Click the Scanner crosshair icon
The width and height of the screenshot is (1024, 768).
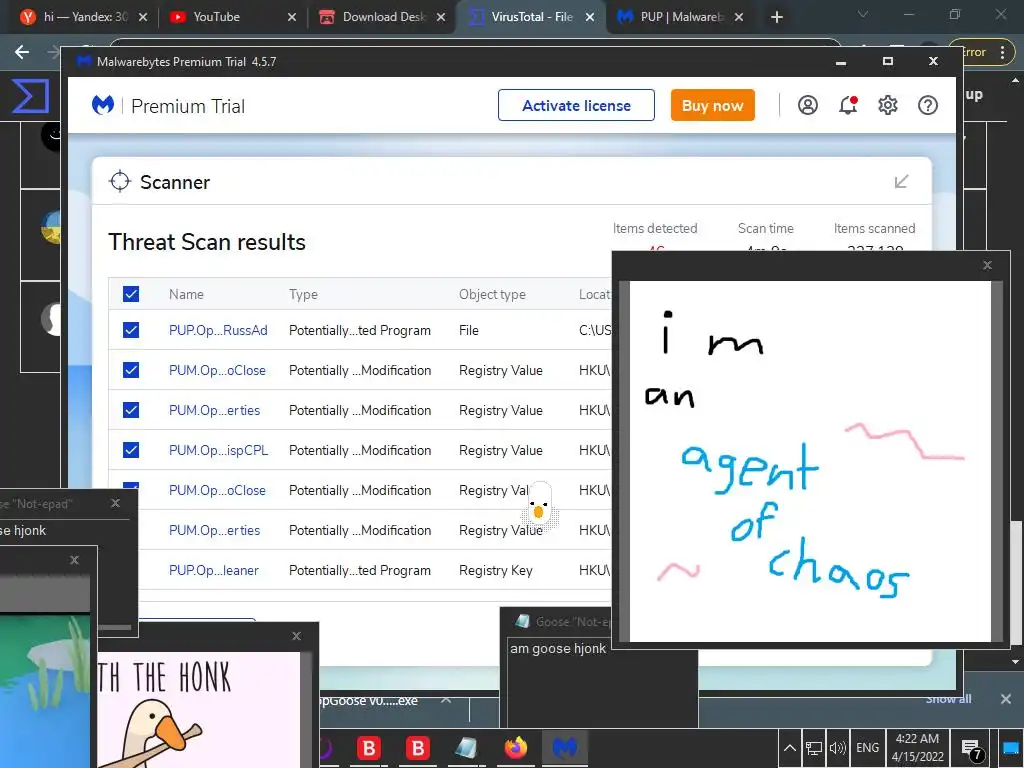[x=120, y=182]
